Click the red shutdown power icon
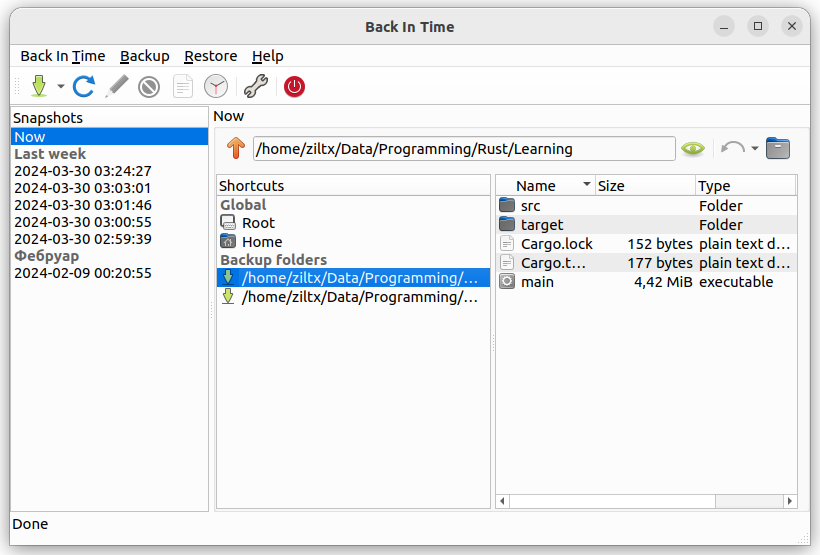 (x=294, y=86)
